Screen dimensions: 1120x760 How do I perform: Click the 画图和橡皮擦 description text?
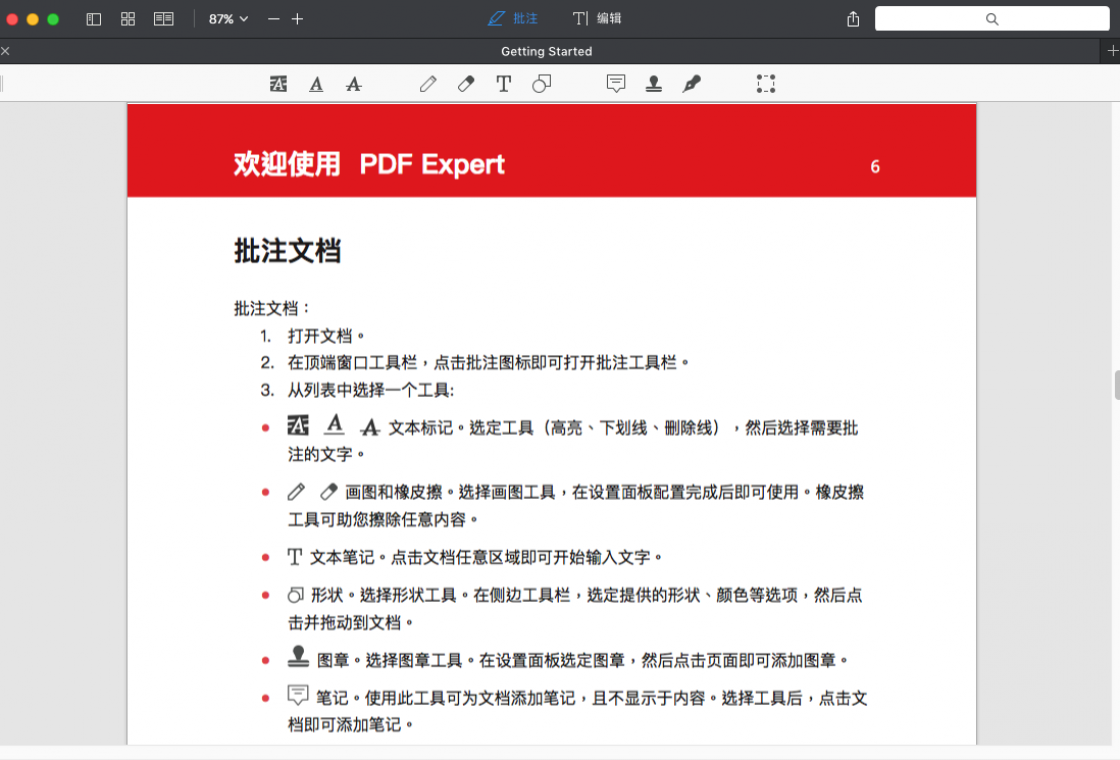click(576, 506)
